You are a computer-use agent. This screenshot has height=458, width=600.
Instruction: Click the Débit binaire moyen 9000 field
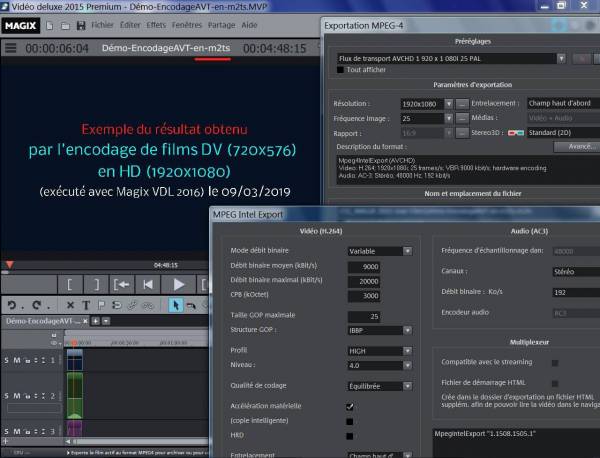point(364,267)
